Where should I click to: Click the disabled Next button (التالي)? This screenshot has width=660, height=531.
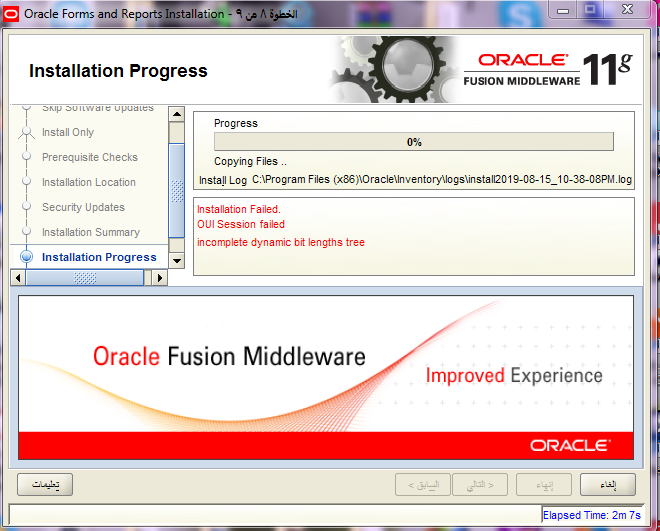[x=480, y=485]
